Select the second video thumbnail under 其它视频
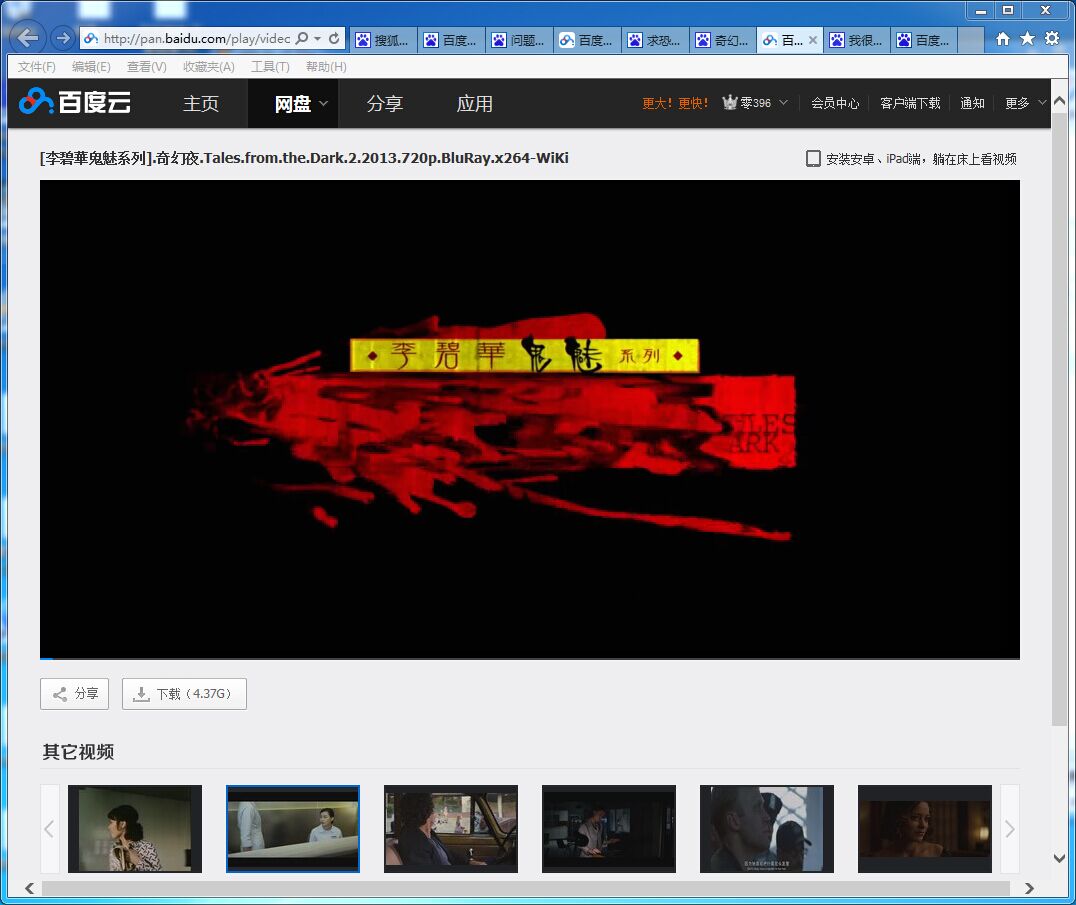 click(x=293, y=829)
